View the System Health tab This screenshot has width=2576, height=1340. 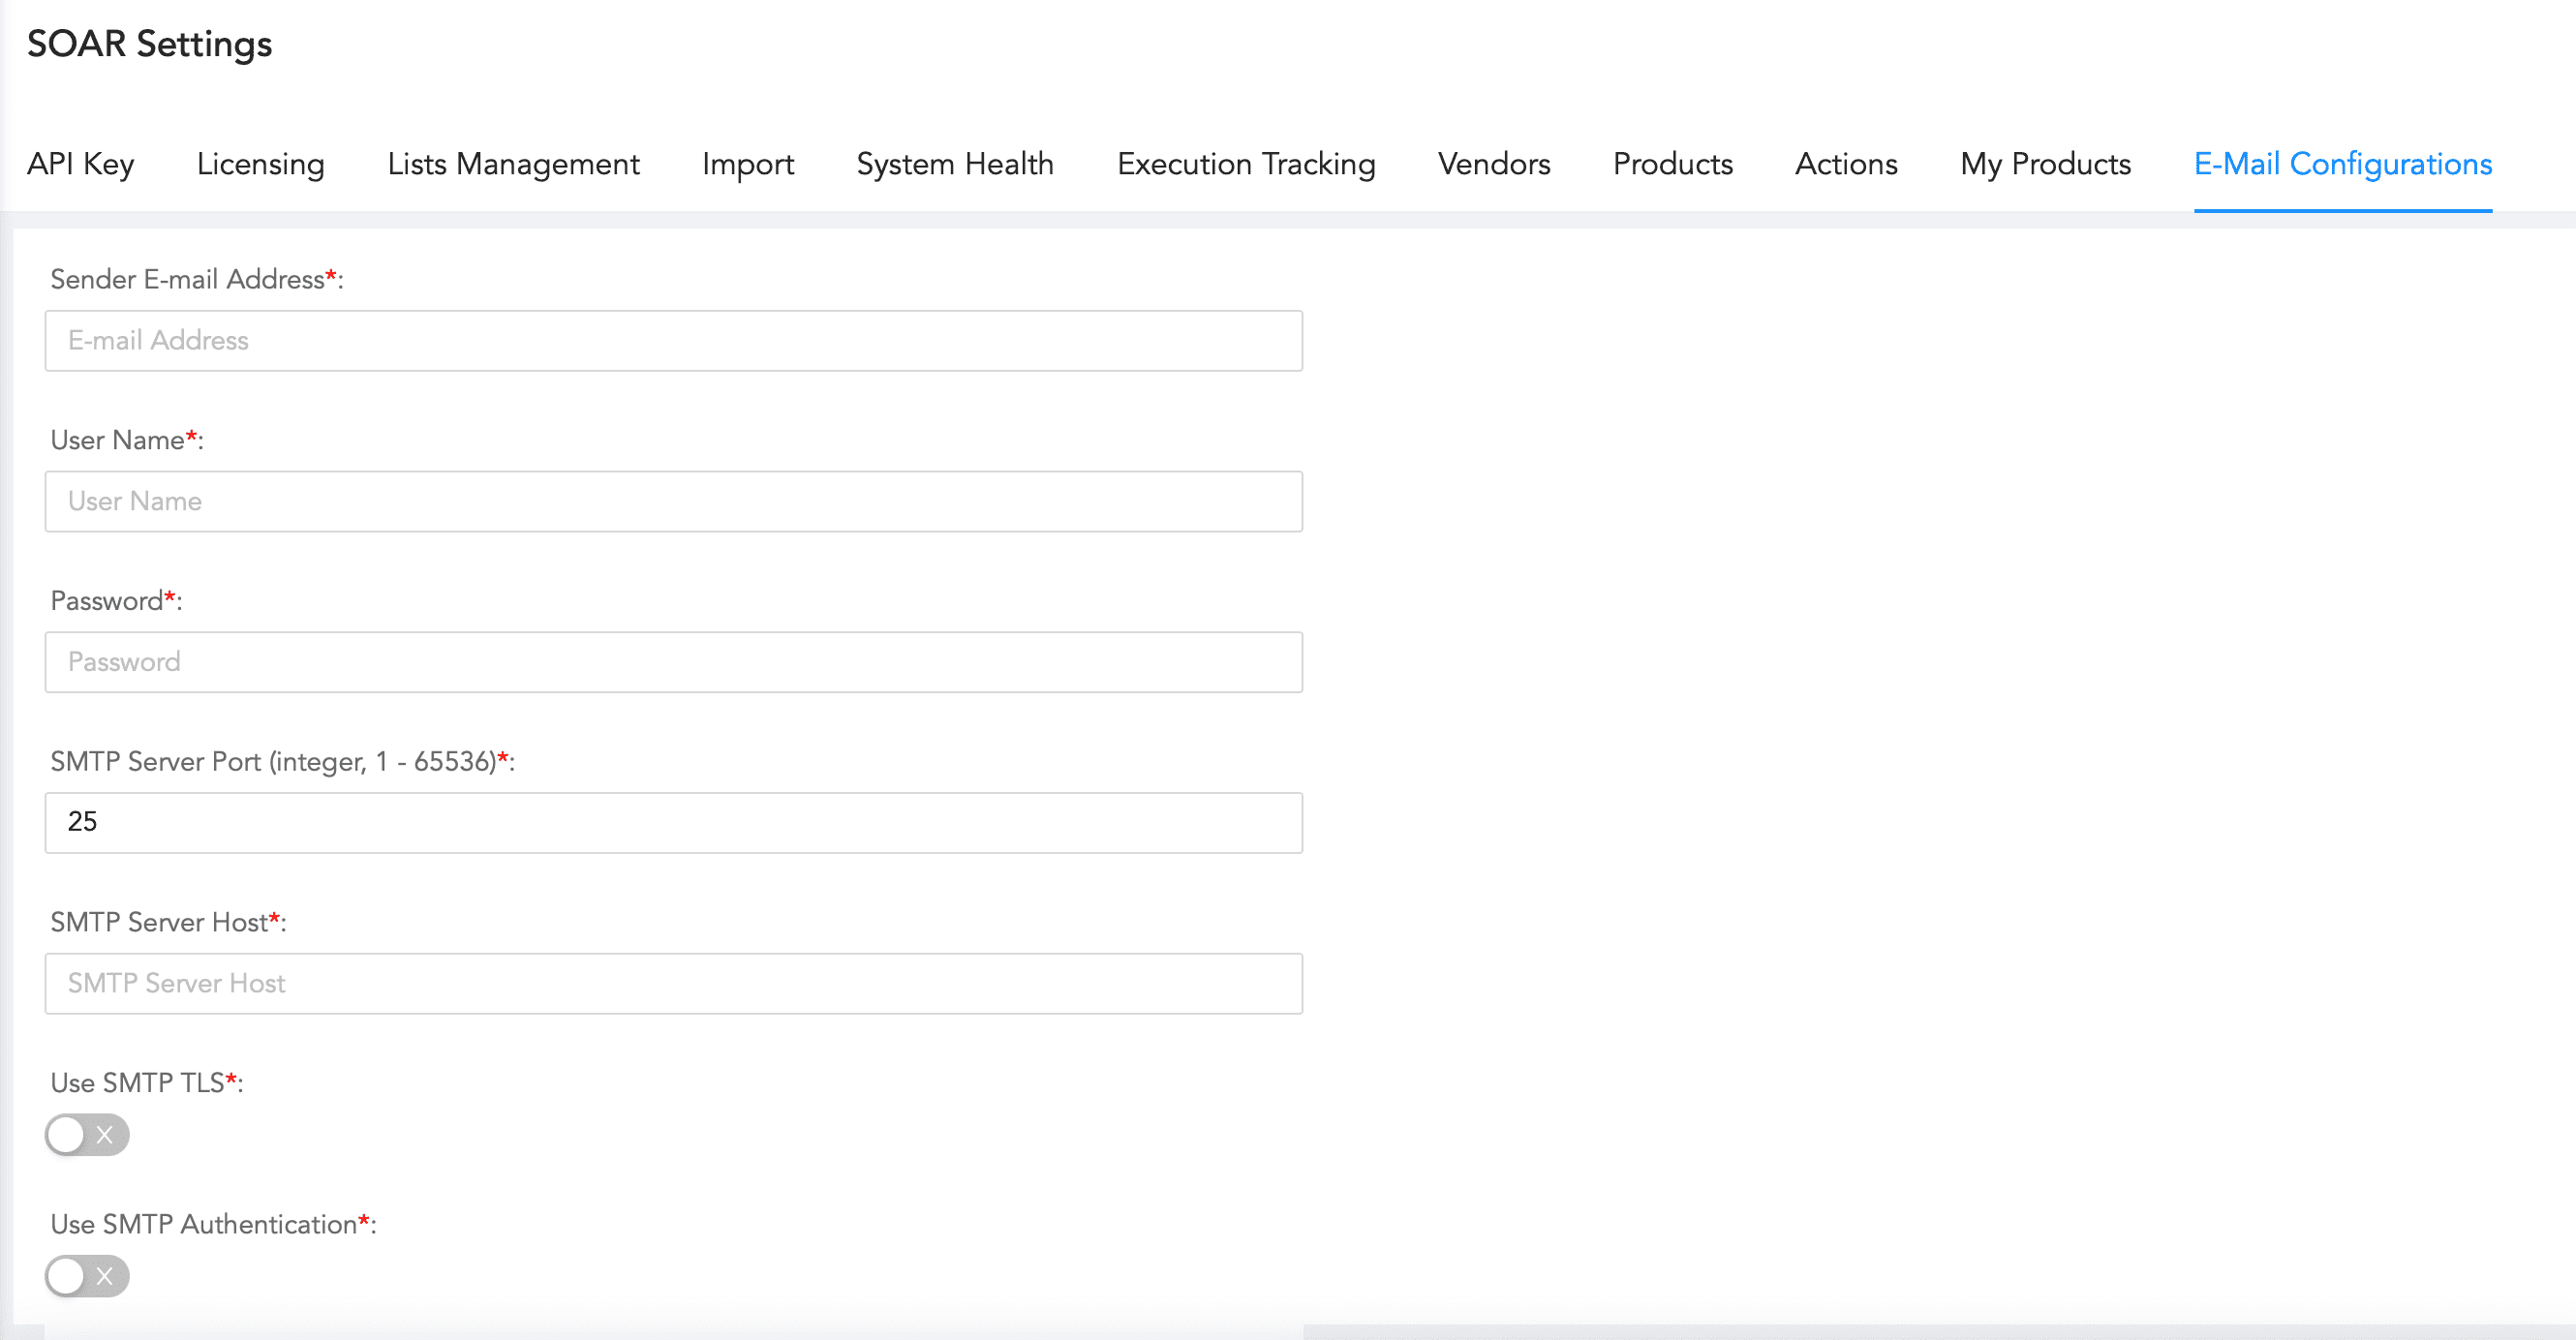coord(954,164)
